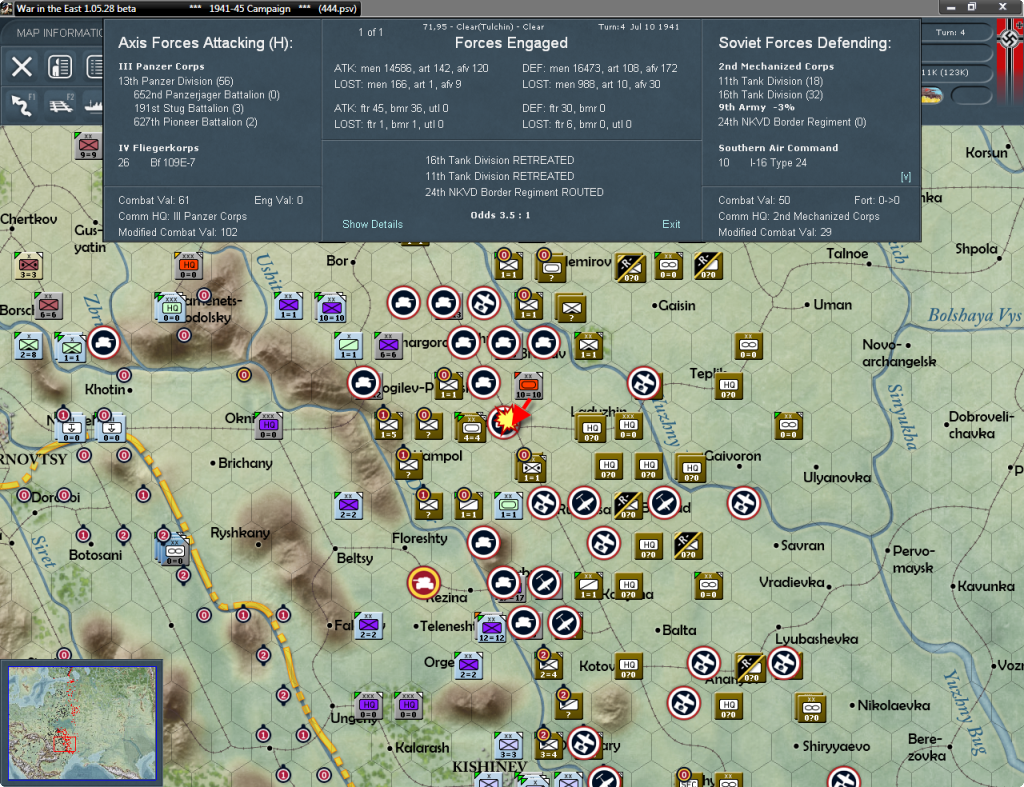Click the minimap overview

pos(82,722)
